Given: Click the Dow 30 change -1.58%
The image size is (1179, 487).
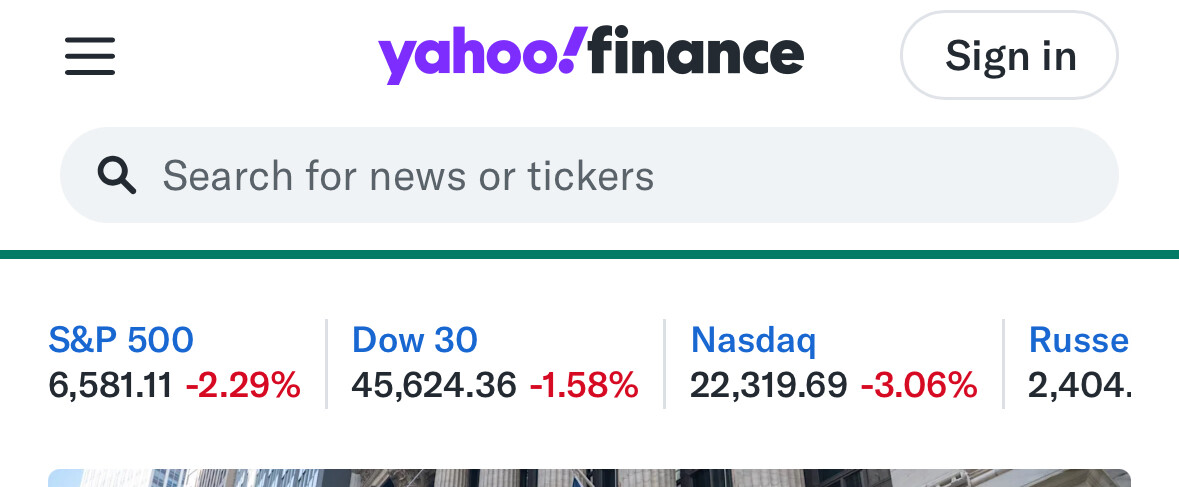Looking at the screenshot, I should click(x=584, y=384).
